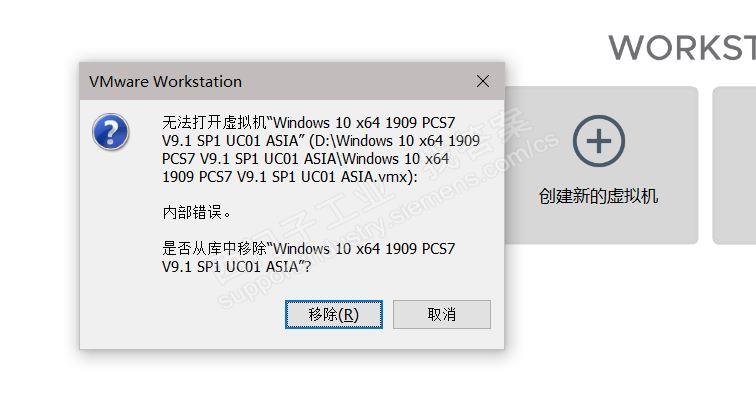Click the VMware Workstation dialog title text
This screenshot has height=414, width=756.
pyautogui.click(x=165, y=82)
